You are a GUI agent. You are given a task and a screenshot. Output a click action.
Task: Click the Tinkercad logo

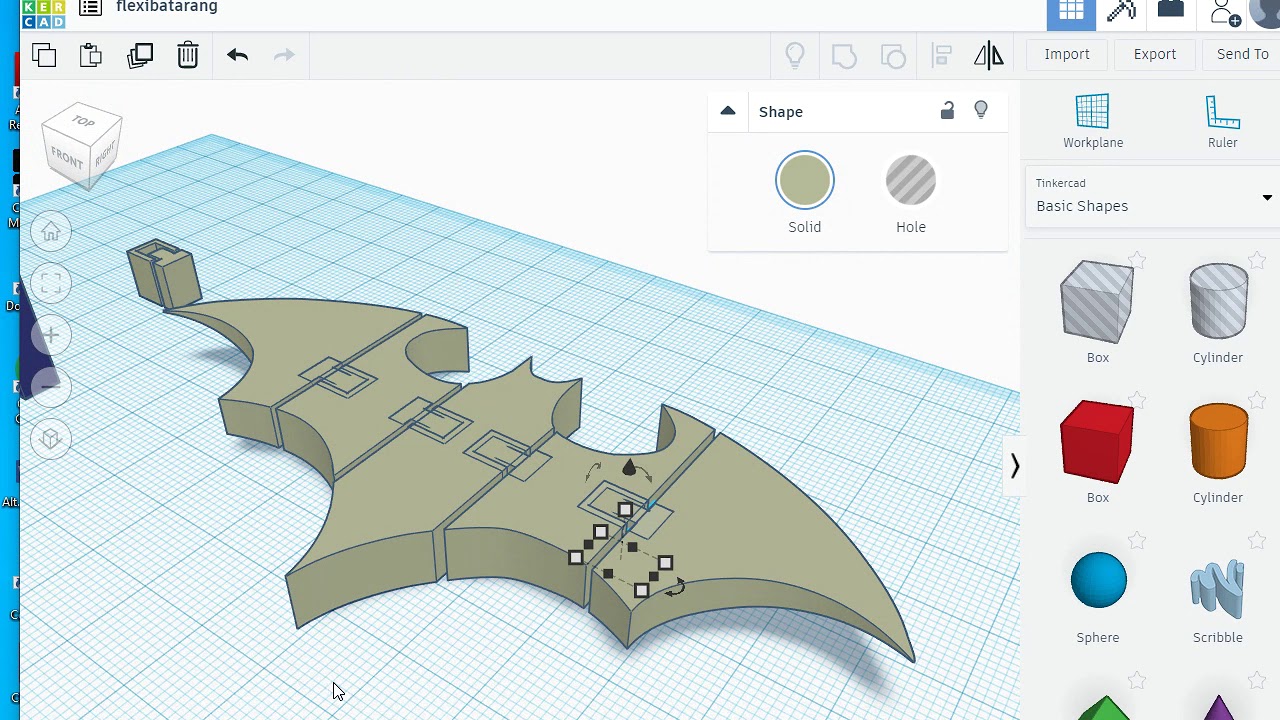pyautogui.click(x=43, y=12)
